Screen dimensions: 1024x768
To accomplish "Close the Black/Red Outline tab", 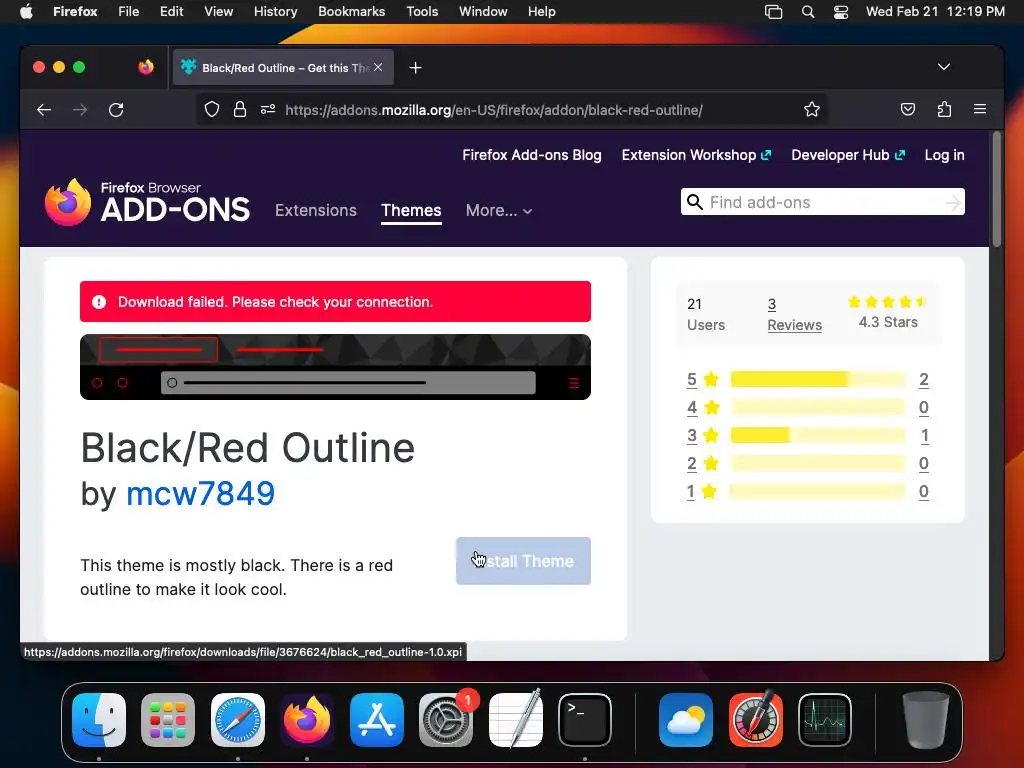I will (x=378, y=67).
